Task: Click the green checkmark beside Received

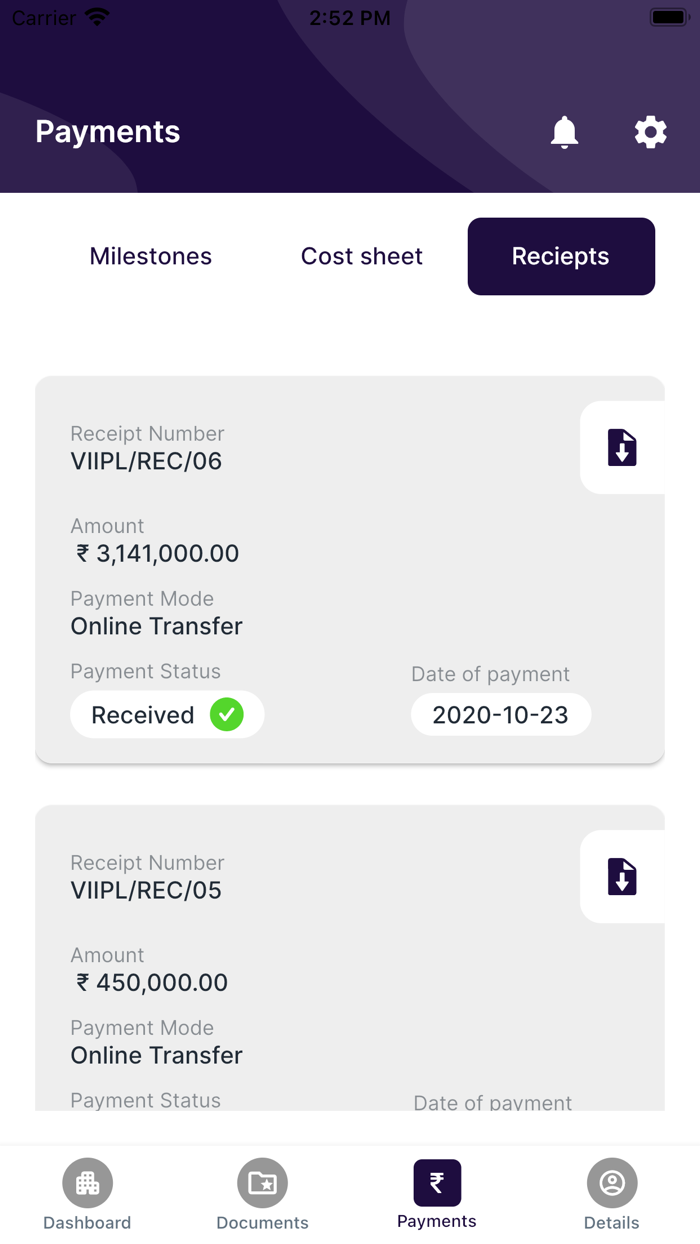Action: 226,714
